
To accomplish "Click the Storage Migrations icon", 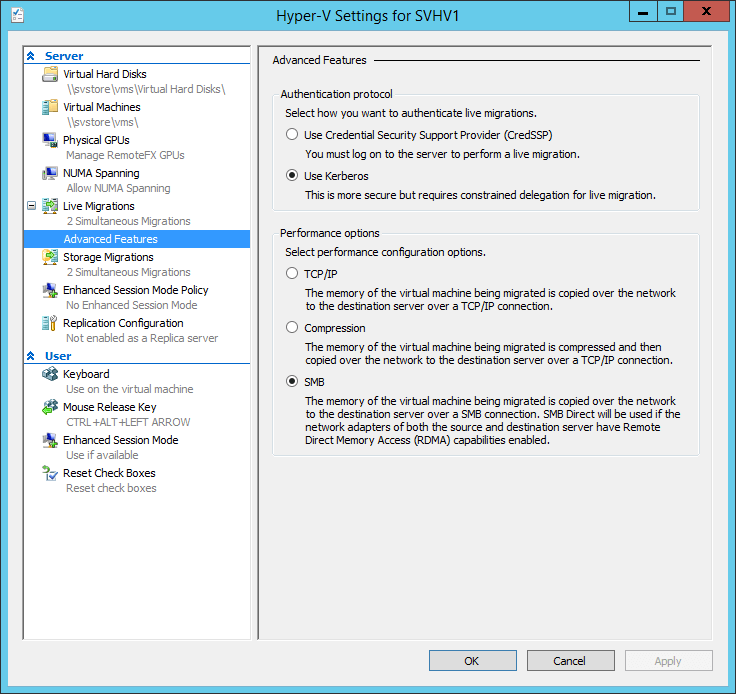I will (x=50, y=257).
